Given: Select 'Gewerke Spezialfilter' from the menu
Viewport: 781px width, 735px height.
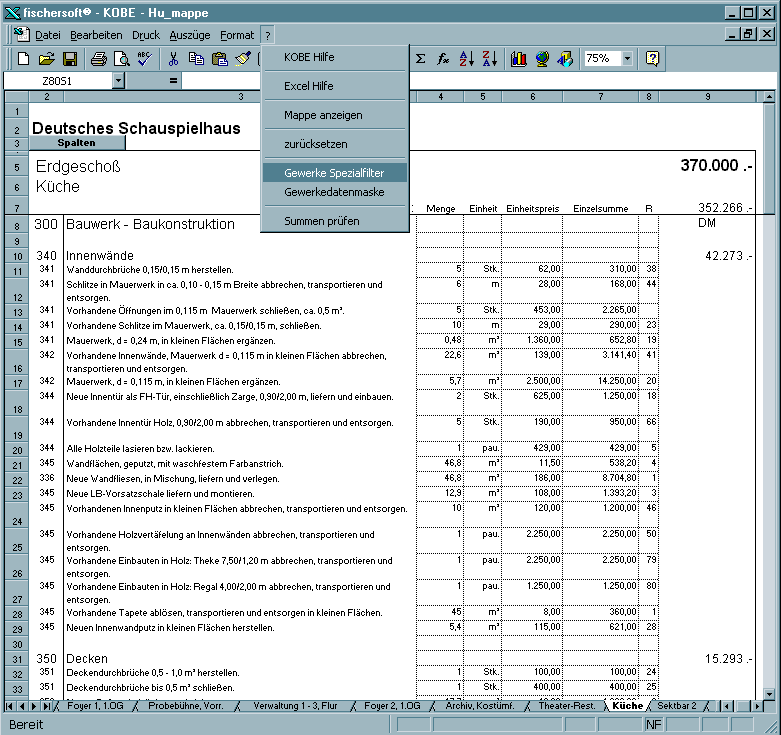Looking at the screenshot, I should pyautogui.click(x=334, y=173).
